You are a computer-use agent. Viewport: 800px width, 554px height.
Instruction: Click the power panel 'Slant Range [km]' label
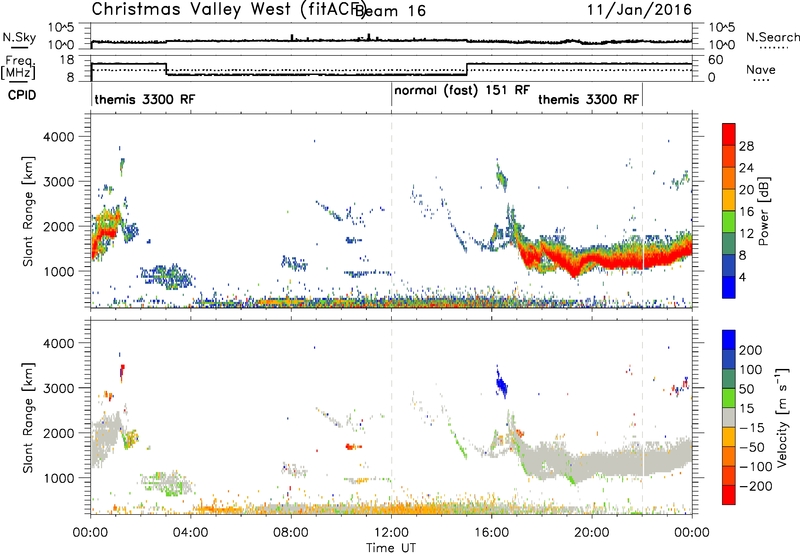(x=28, y=211)
